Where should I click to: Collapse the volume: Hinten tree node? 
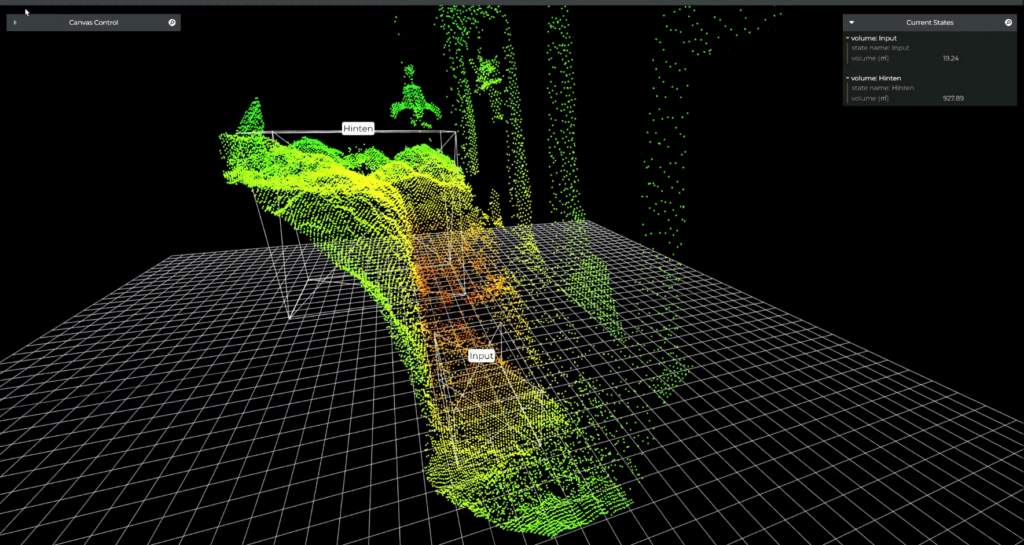[x=847, y=78]
